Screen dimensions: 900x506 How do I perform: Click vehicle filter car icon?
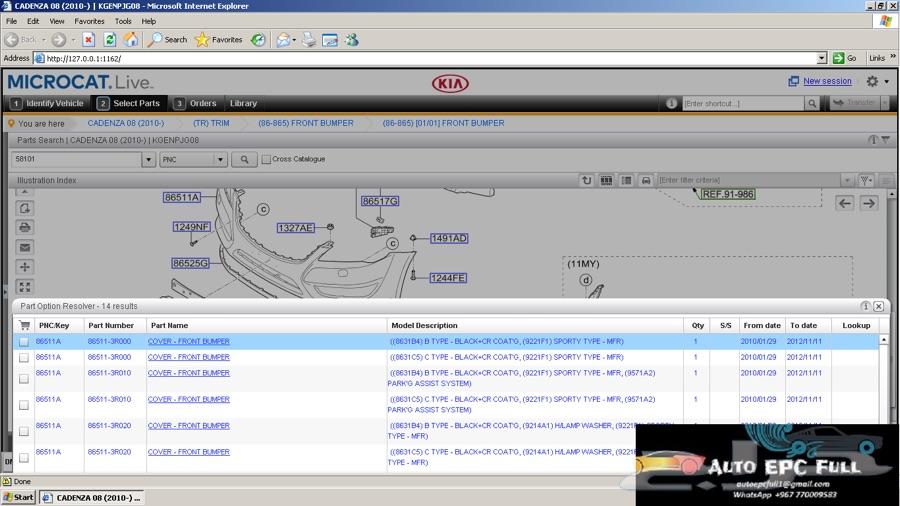tap(646, 180)
